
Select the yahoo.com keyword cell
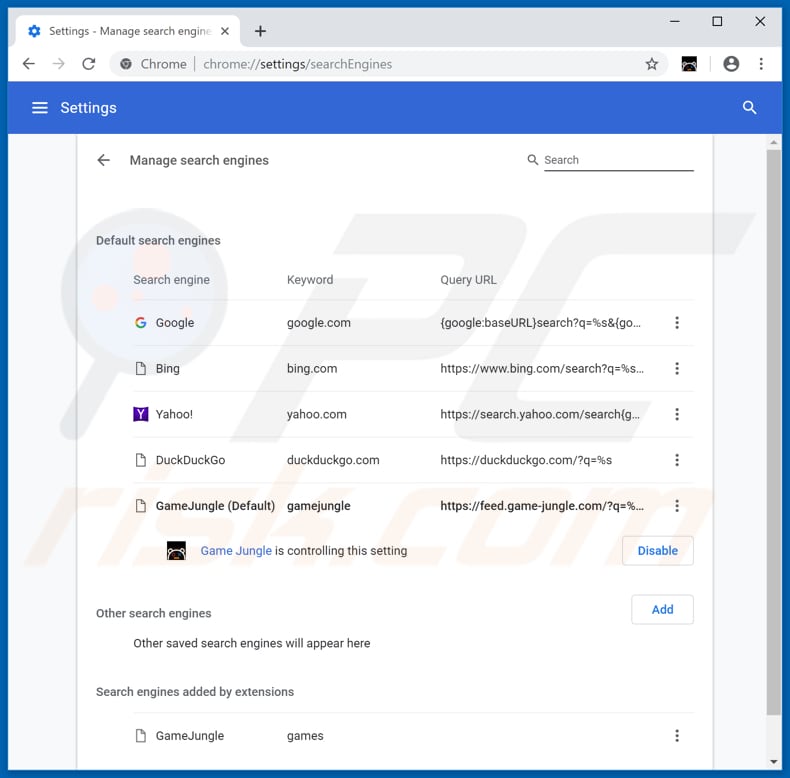point(316,414)
